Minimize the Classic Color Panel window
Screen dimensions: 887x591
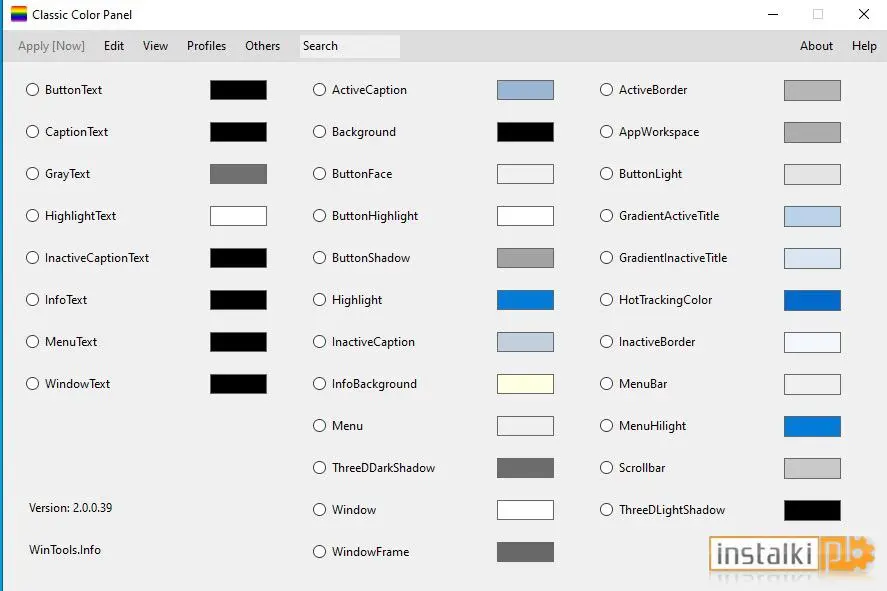coord(773,14)
